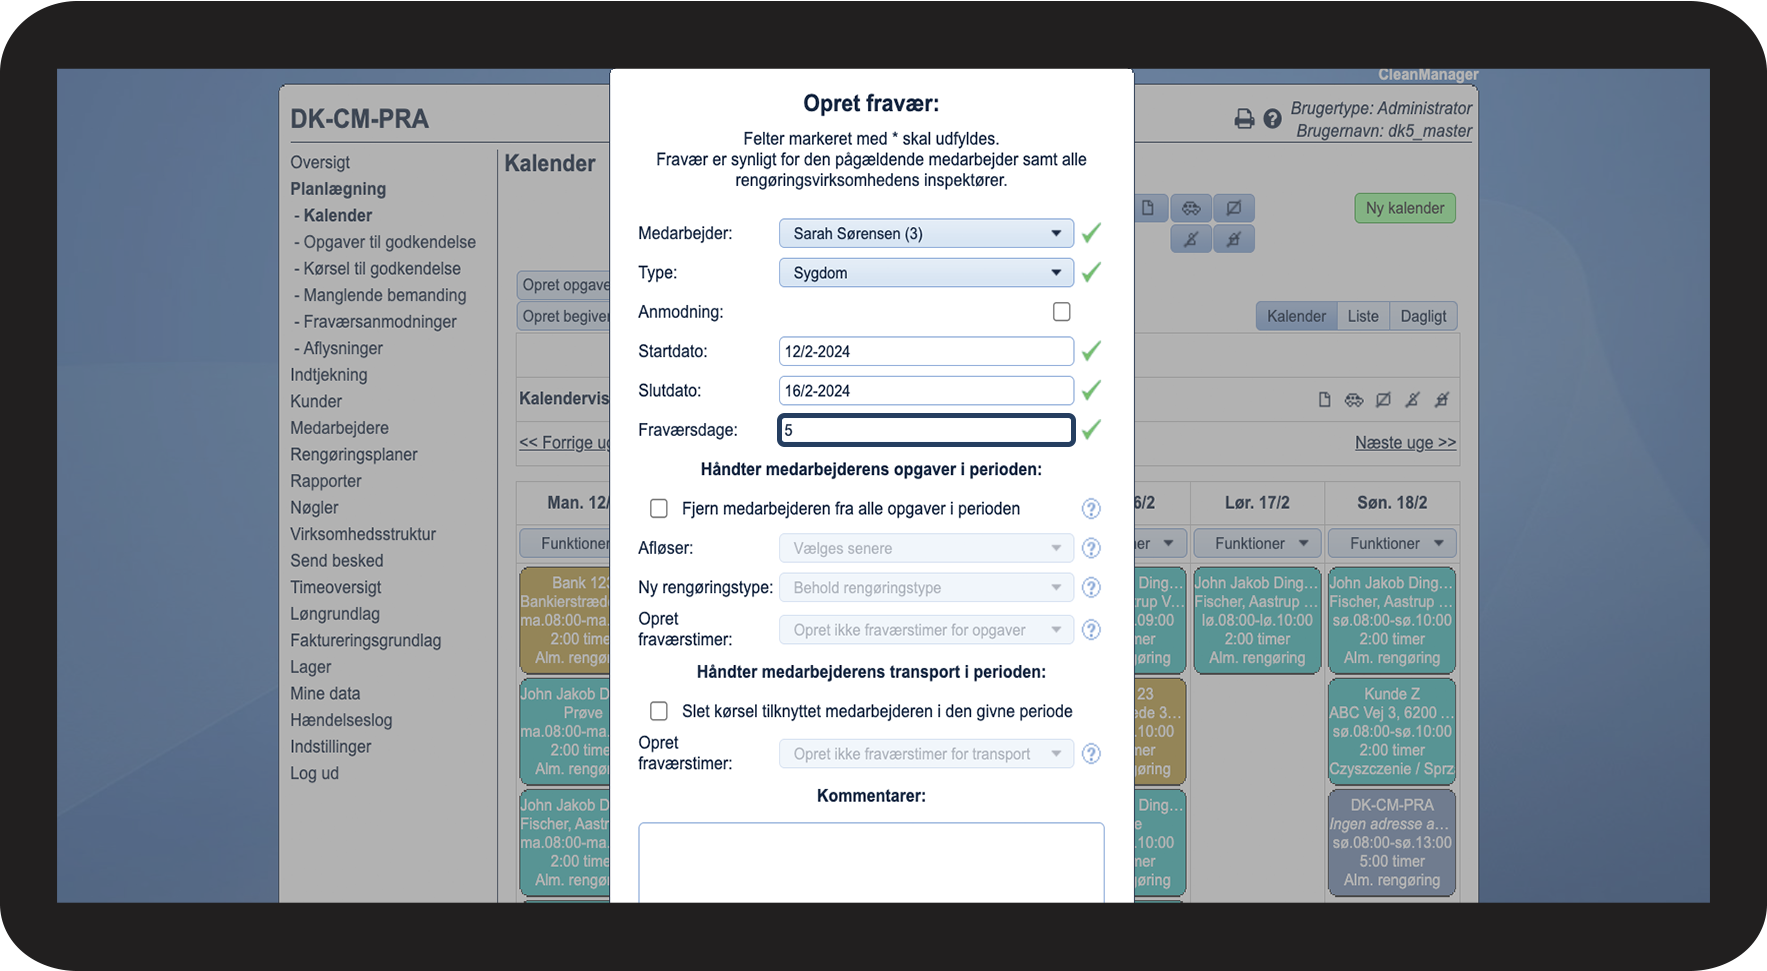Image resolution: width=1767 pixels, height=971 pixels.
Task: Open the John Jakob task card on Lør. 17/2
Action: click(1257, 620)
